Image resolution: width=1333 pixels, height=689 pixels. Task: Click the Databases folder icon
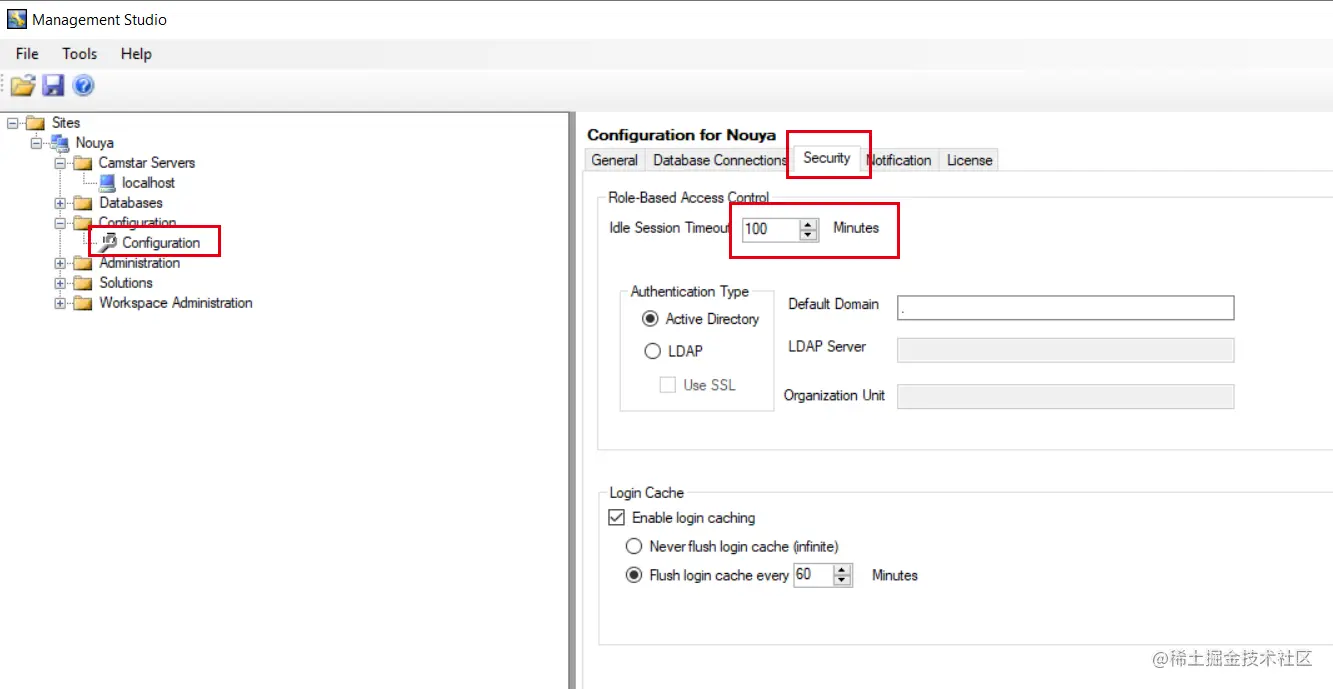[x=83, y=203]
